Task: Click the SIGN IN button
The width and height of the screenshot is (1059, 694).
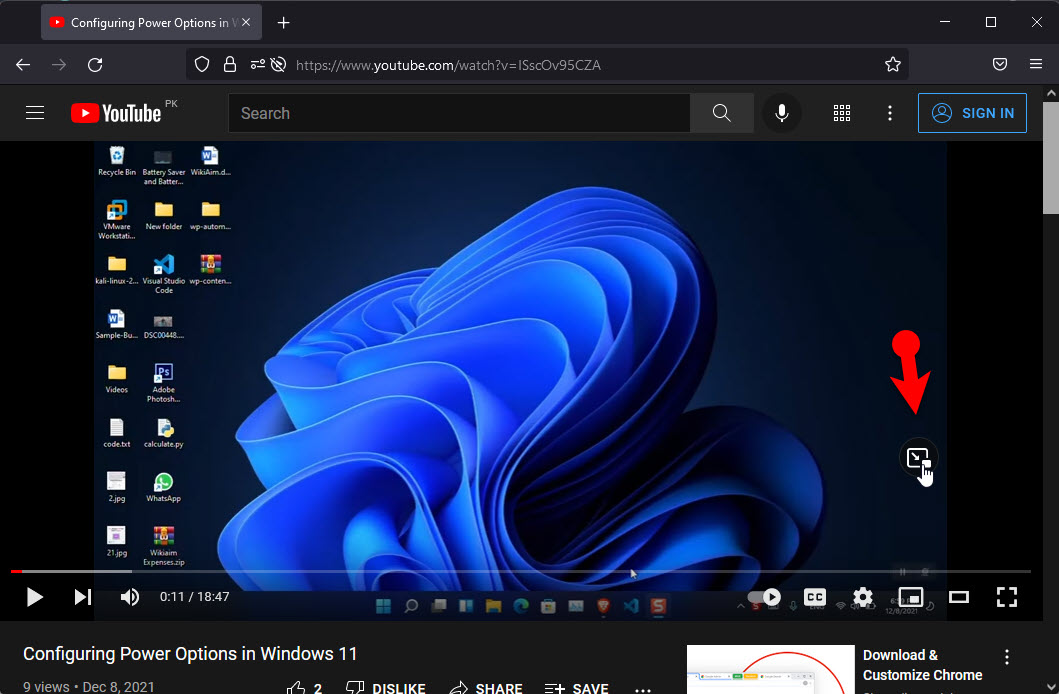Action: [x=973, y=113]
